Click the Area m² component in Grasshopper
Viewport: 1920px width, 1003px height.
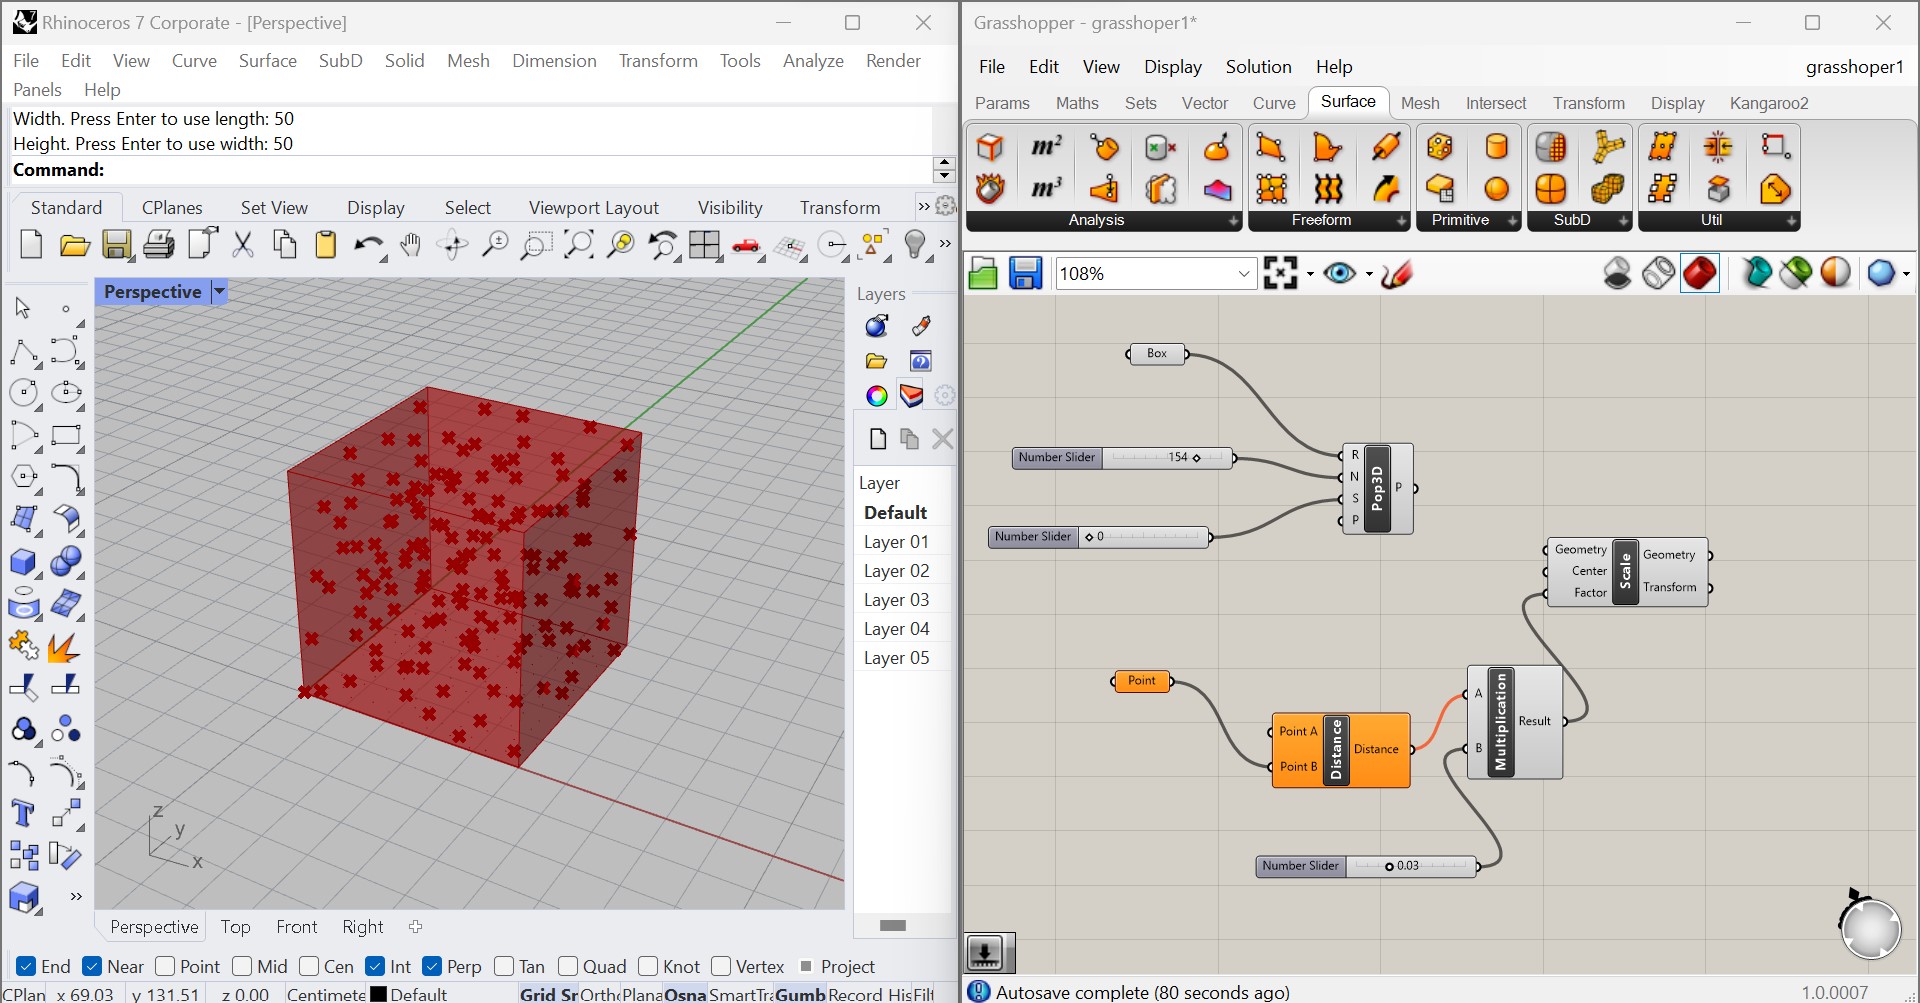pyautogui.click(x=1046, y=147)
